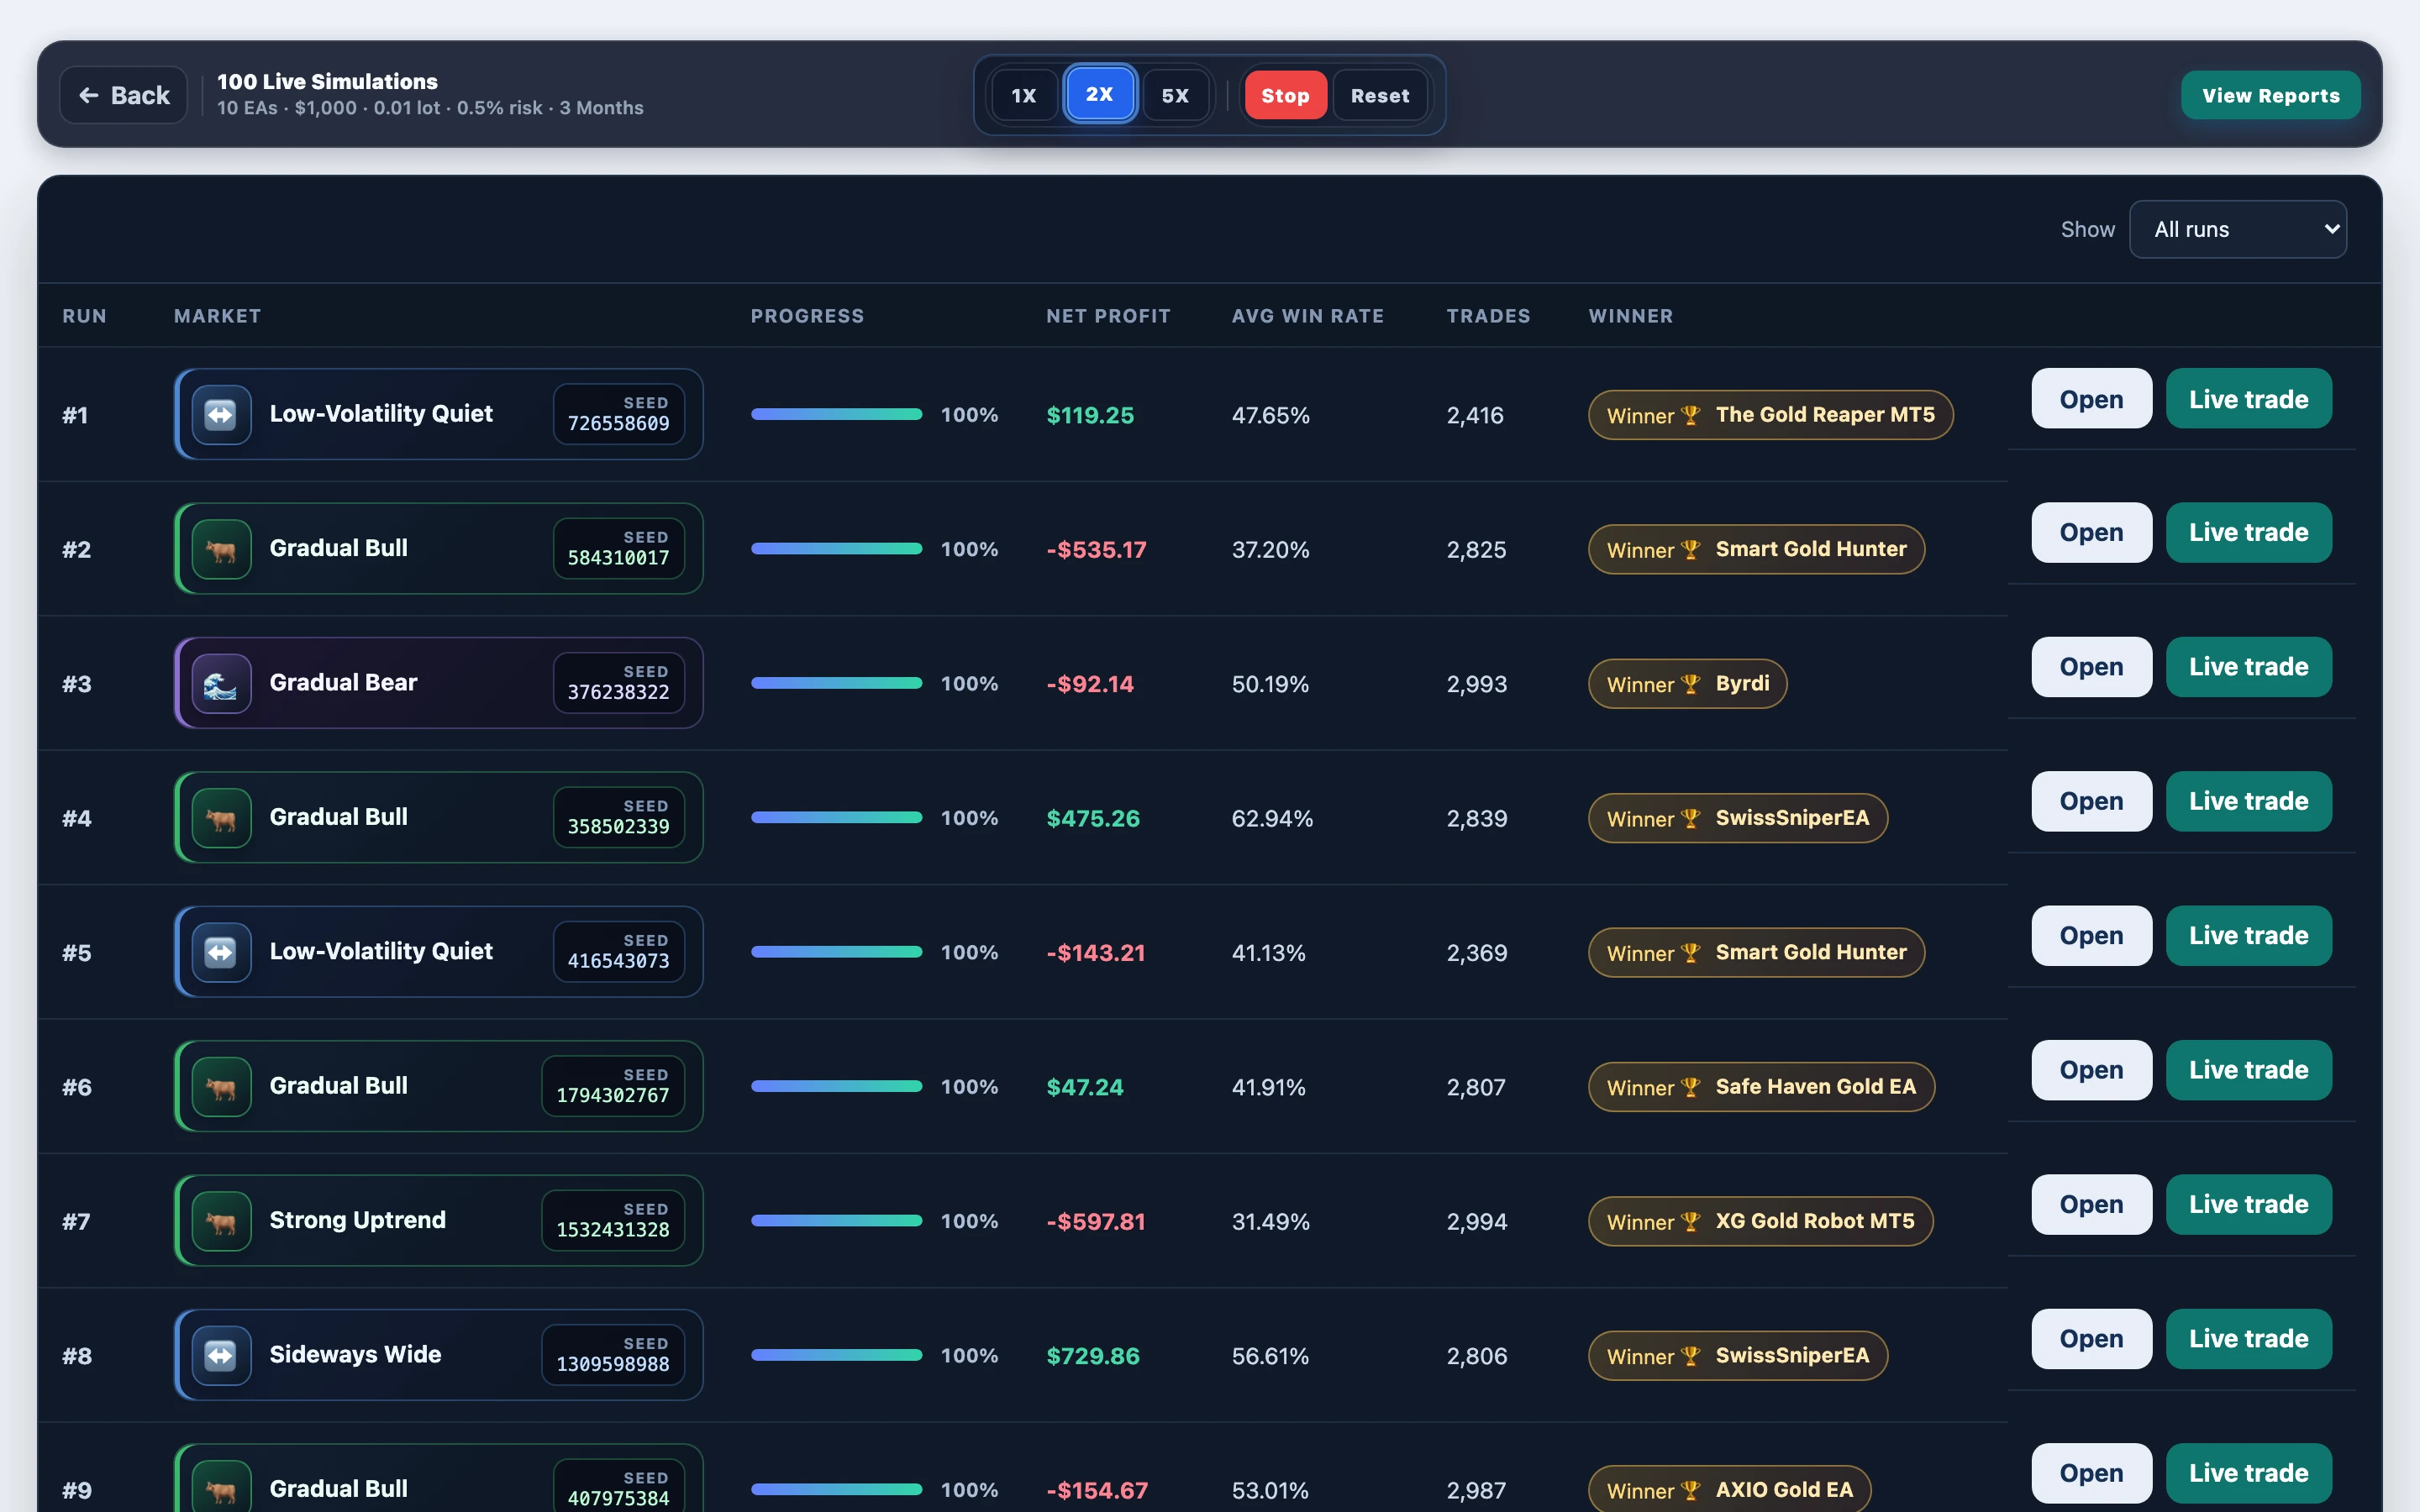Click trophy icon beside XG Gold Robot MT5

point(1691,1221)
